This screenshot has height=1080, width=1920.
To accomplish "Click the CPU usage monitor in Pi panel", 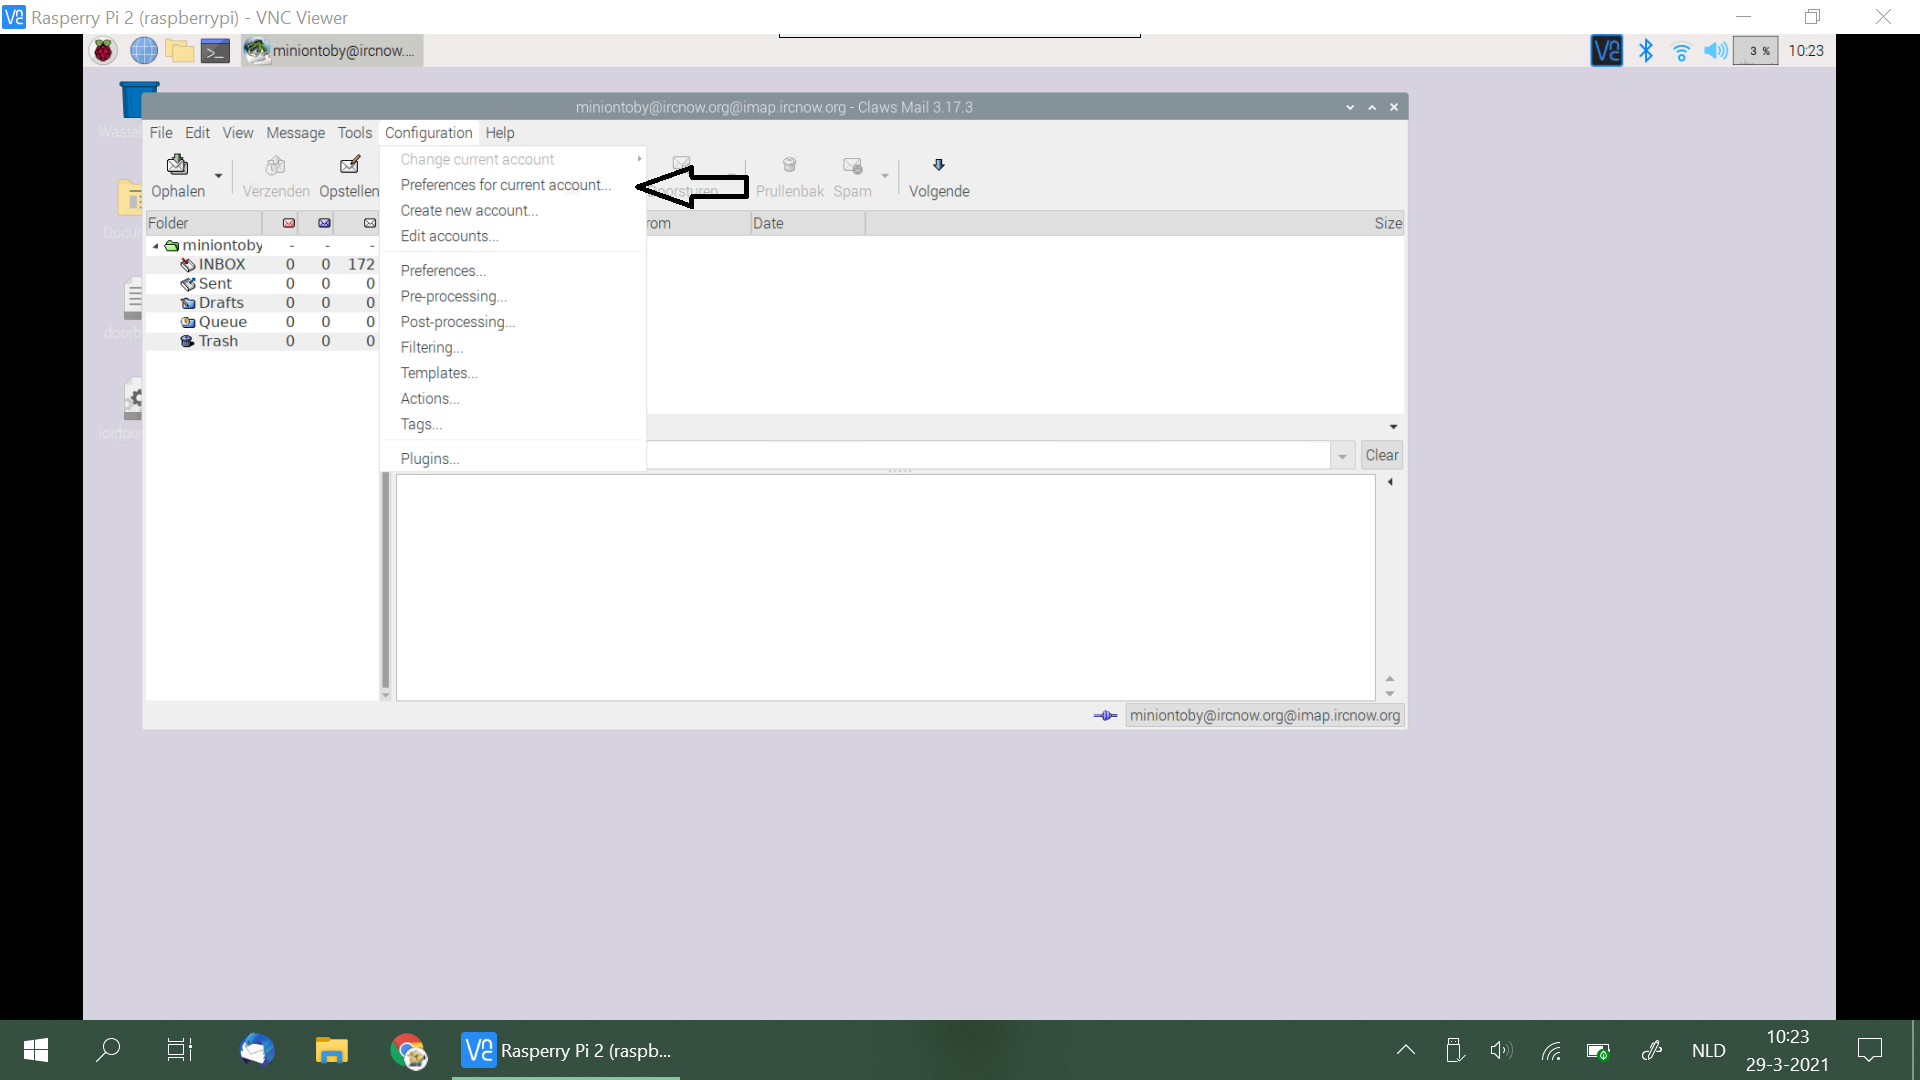I will pyautogui.click(x=1756, y=51).
